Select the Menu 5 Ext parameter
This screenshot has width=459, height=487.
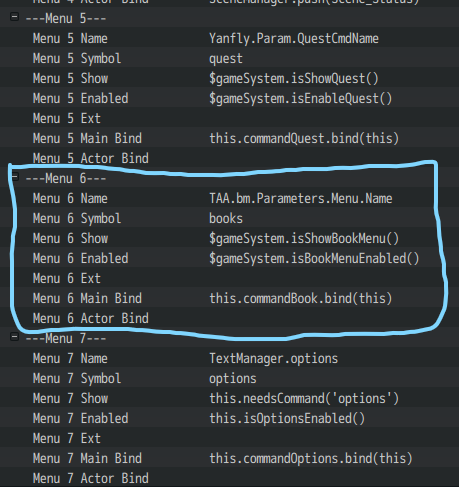pos(67,118)
